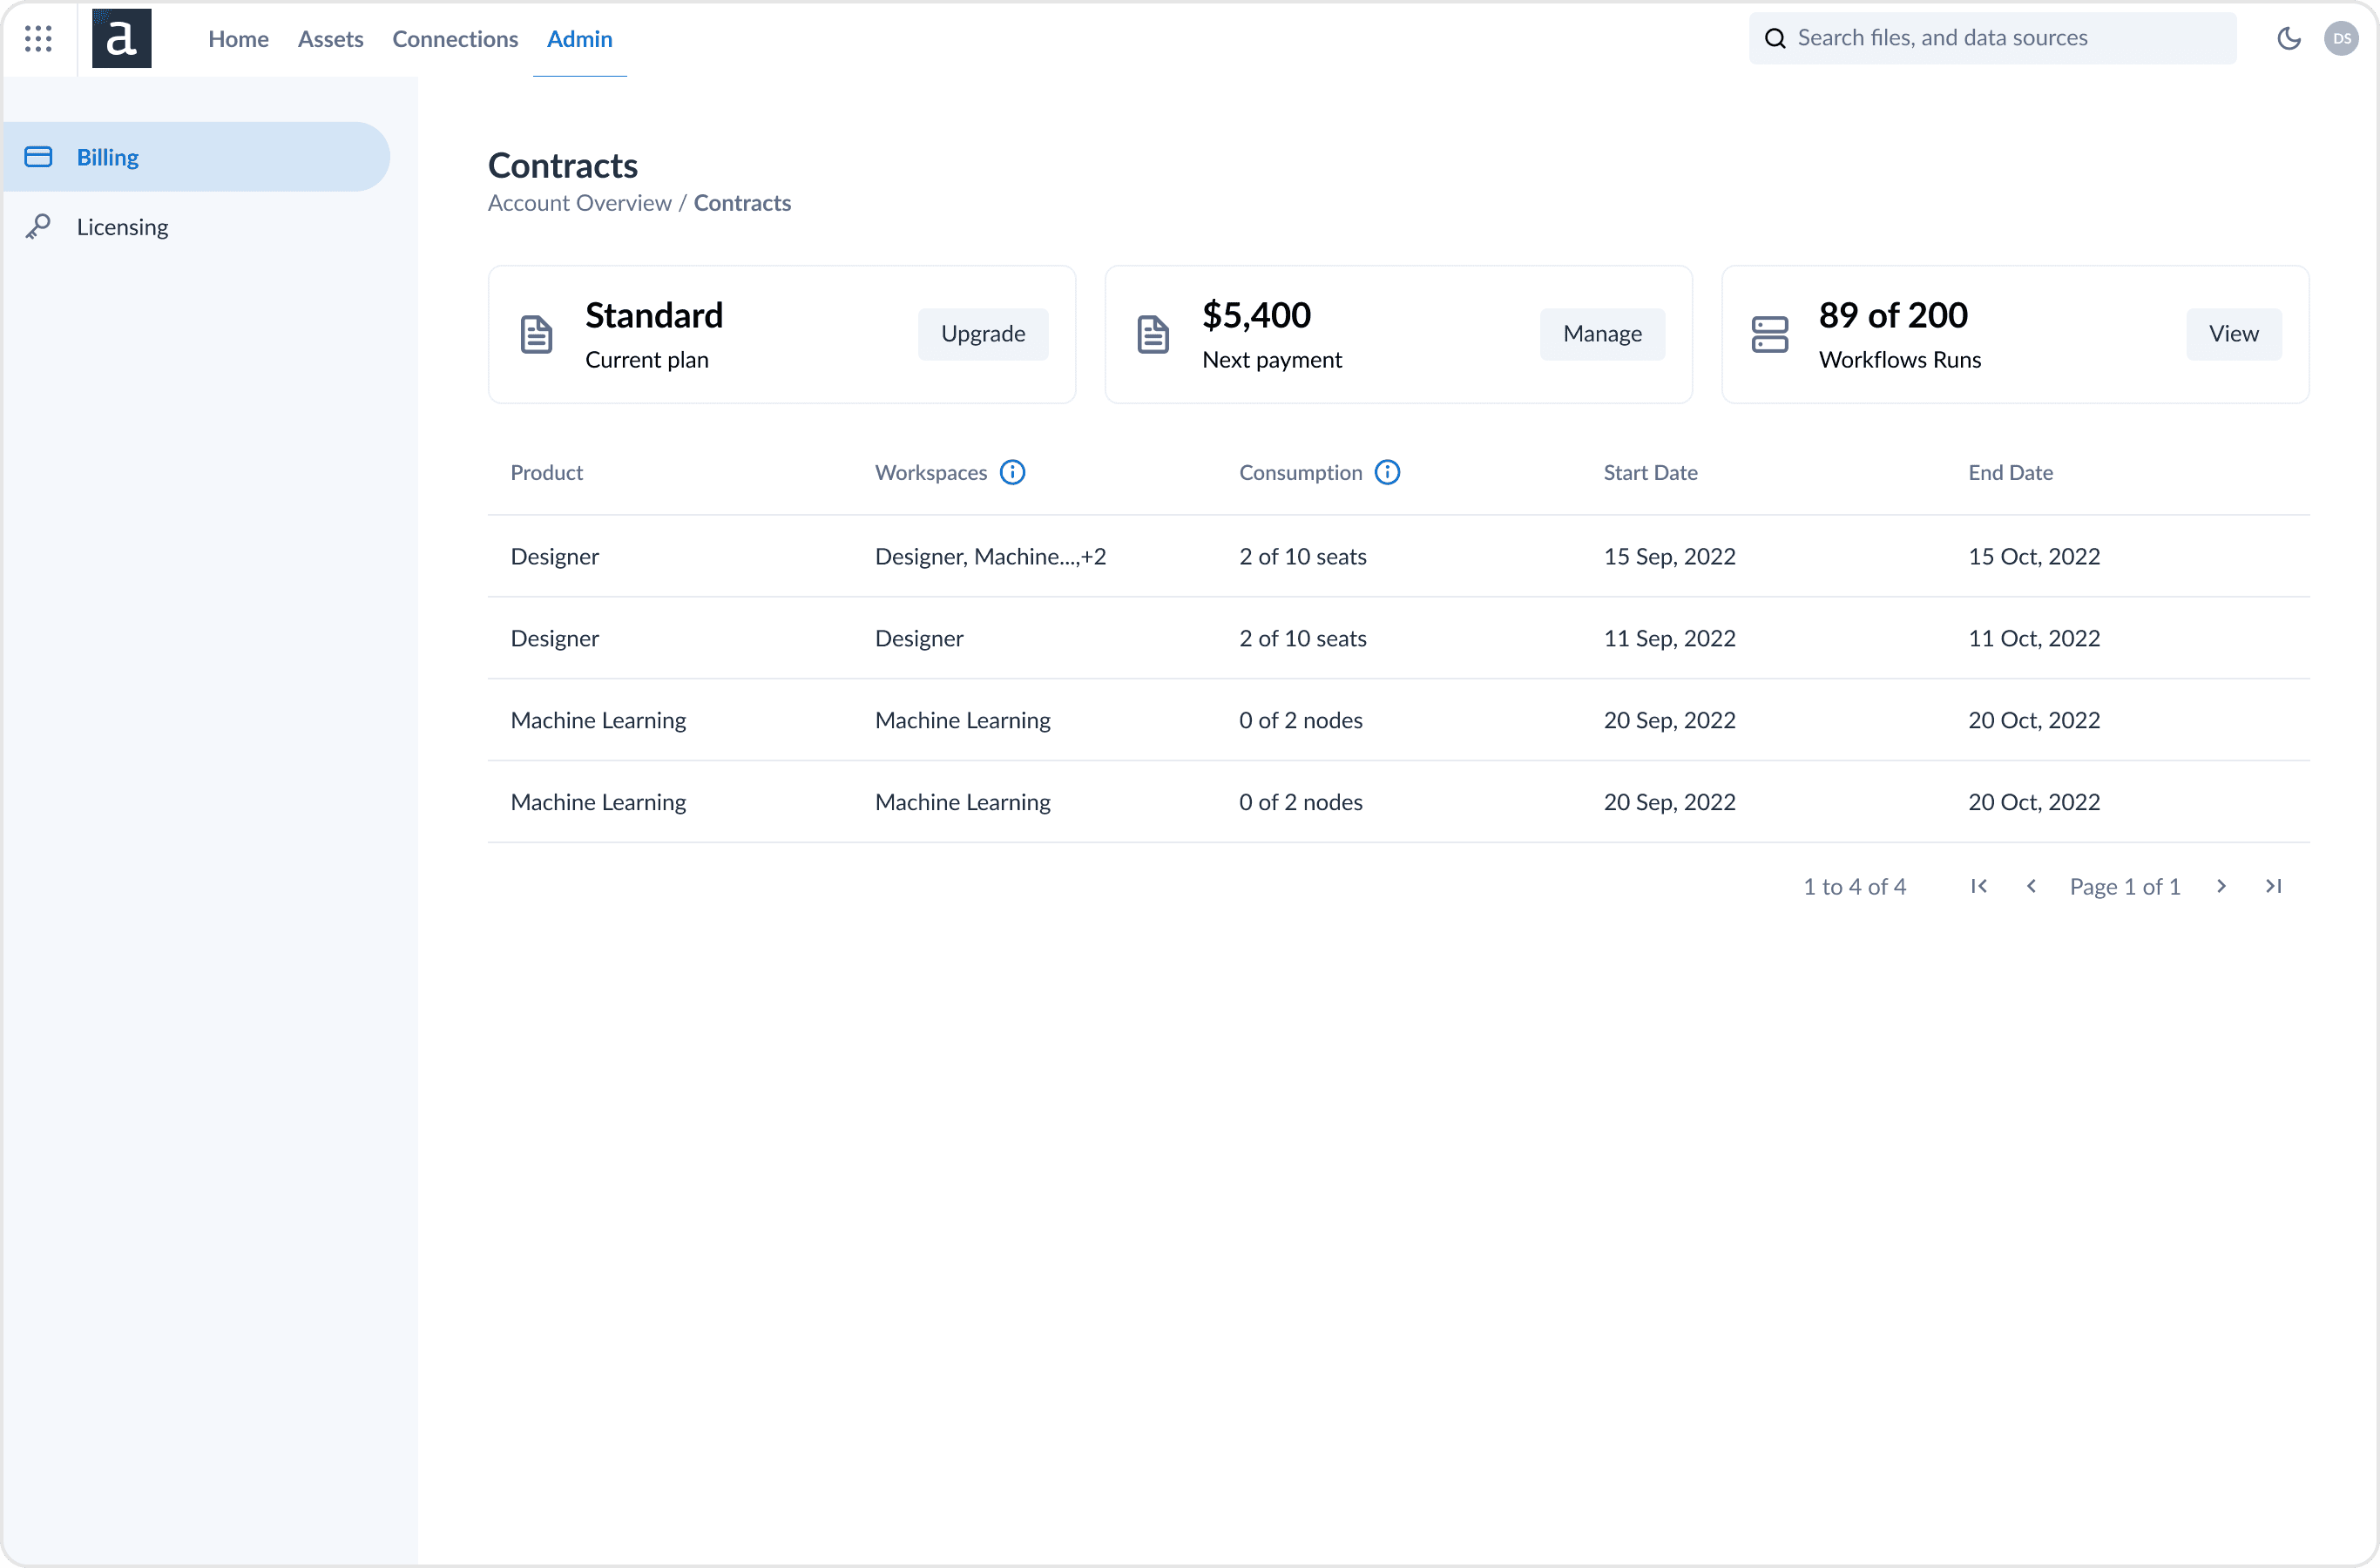This screenshot has width=2380, height=1568.
Task: Go to next page arrow
Action: (x=2221, y=886)
